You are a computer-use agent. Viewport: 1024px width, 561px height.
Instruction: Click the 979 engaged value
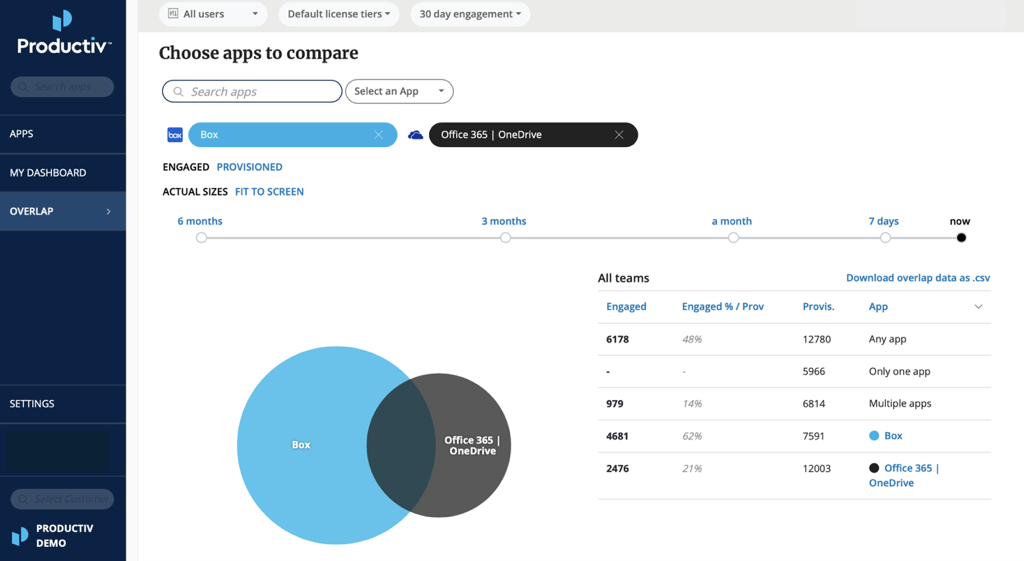[x=615, y=404]
